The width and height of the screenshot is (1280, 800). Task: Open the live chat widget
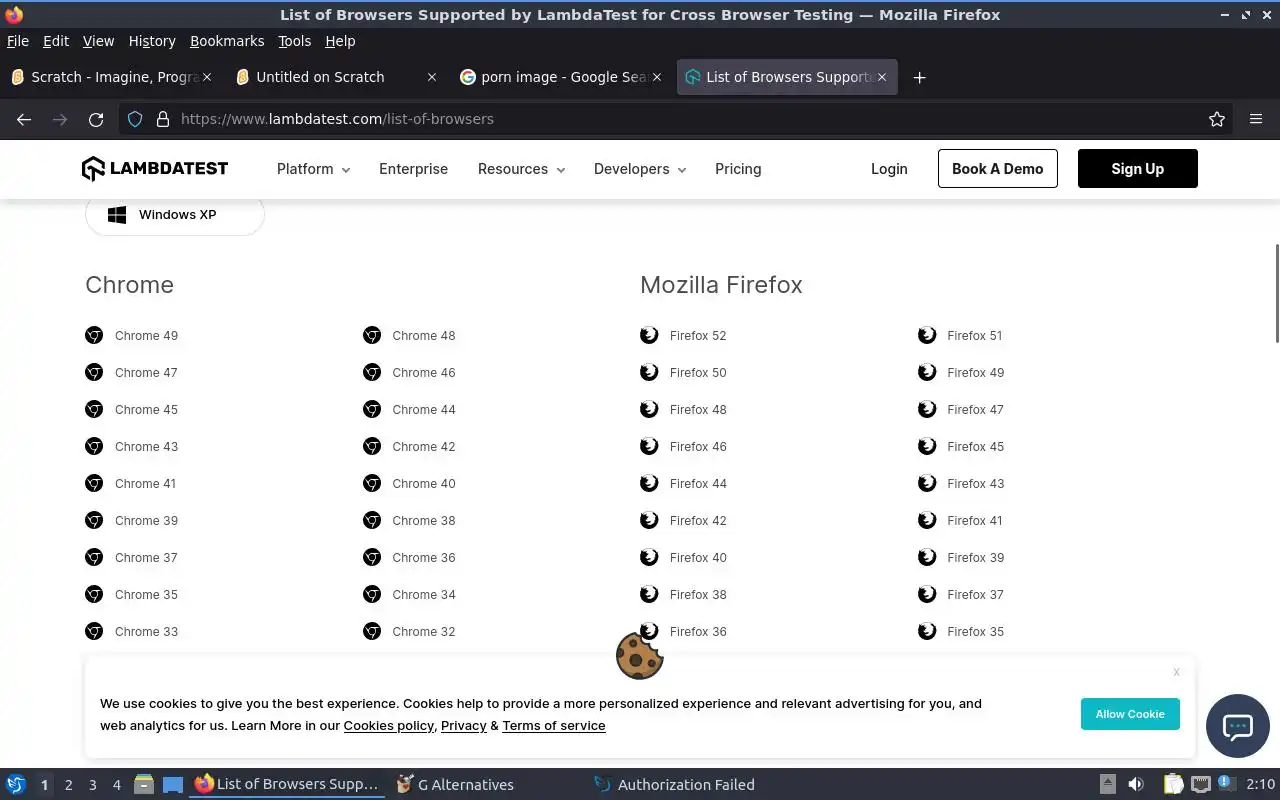click(1238, 726)
